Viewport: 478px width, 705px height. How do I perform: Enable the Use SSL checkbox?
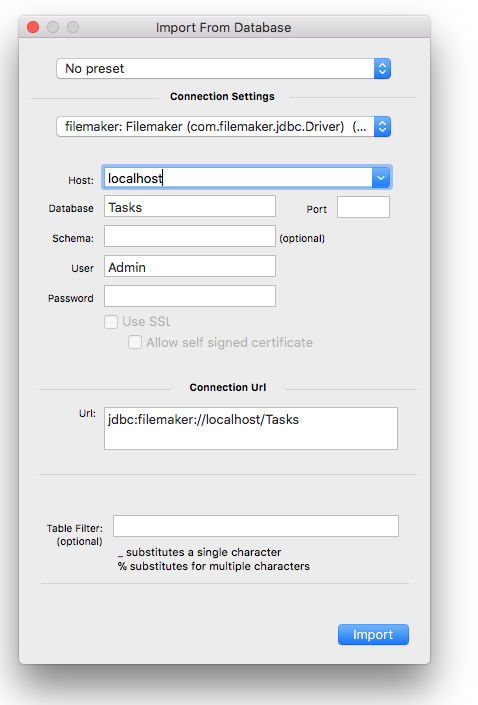[x=111, y=322]
